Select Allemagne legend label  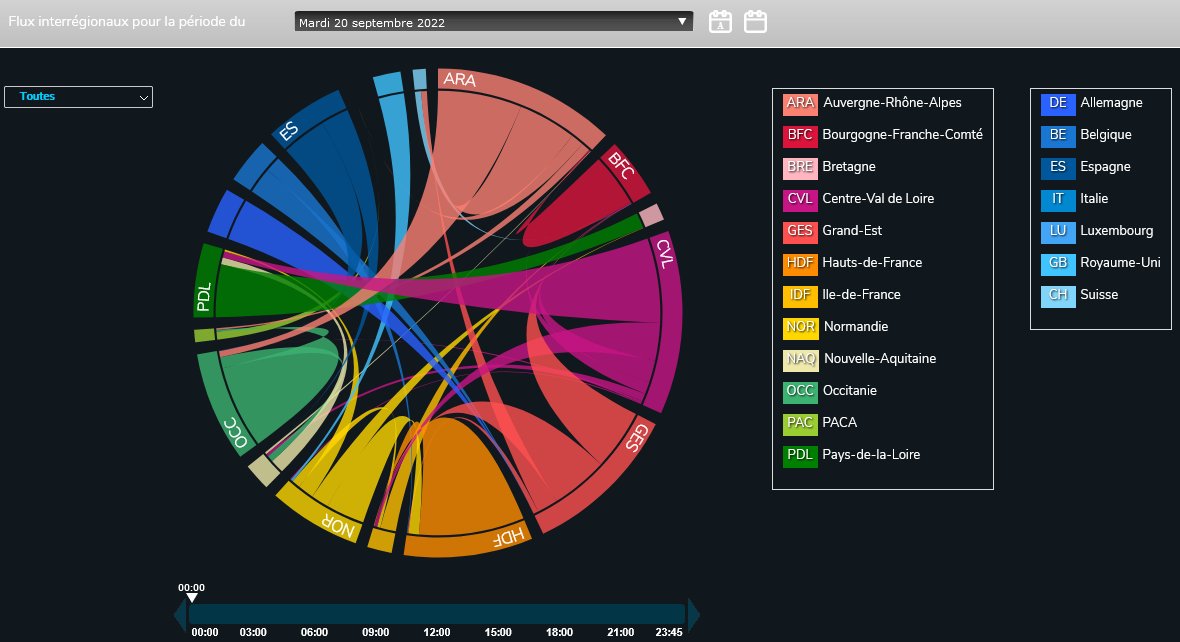click(x=1112, y=103)
